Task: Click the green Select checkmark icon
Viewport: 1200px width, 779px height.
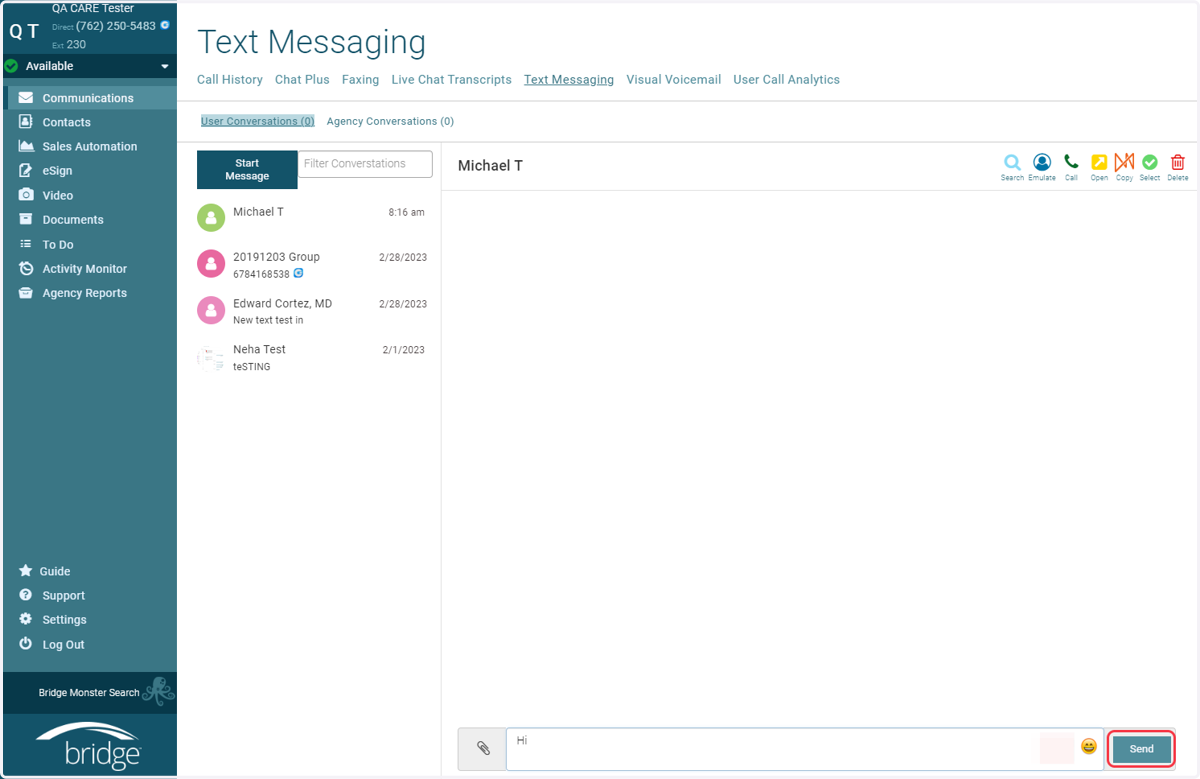Action: tap(1150, 162)
